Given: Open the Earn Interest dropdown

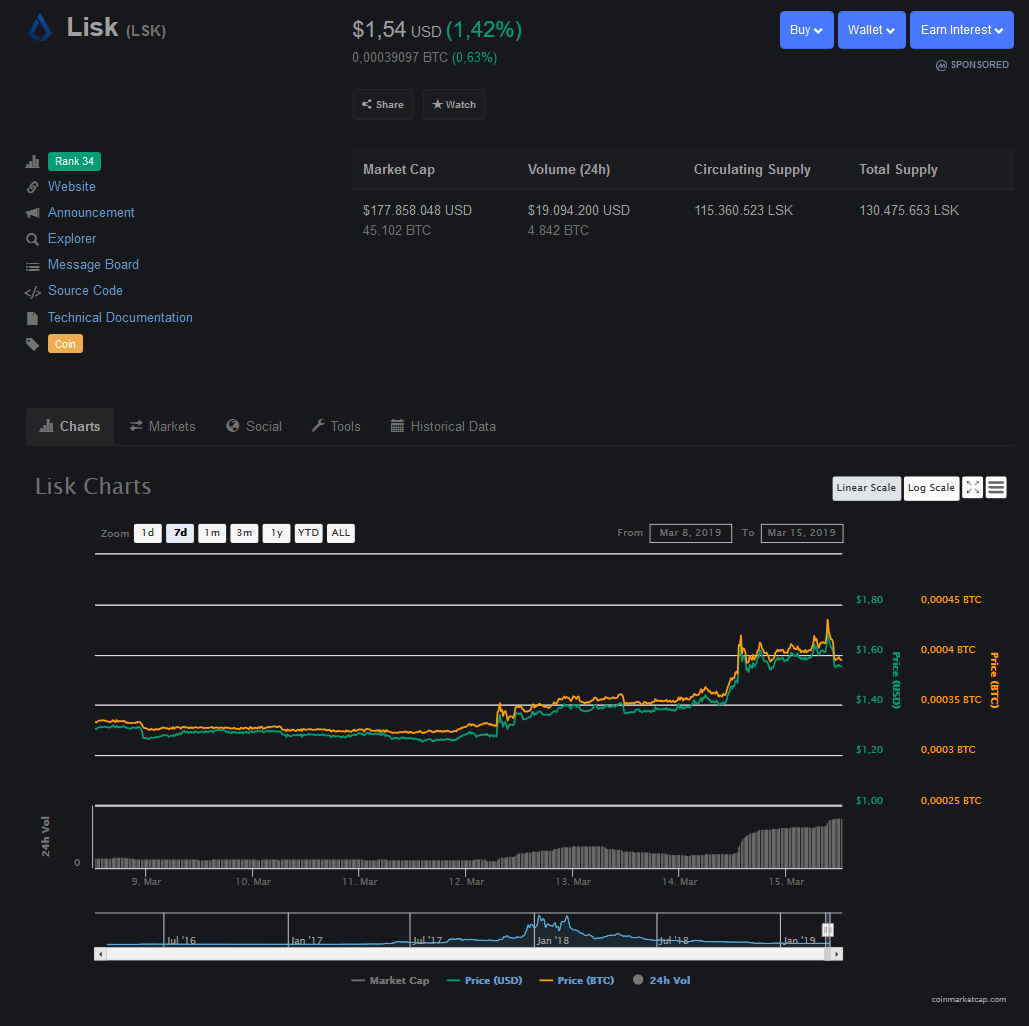Looking at the screenshot, I should [961, 30].
